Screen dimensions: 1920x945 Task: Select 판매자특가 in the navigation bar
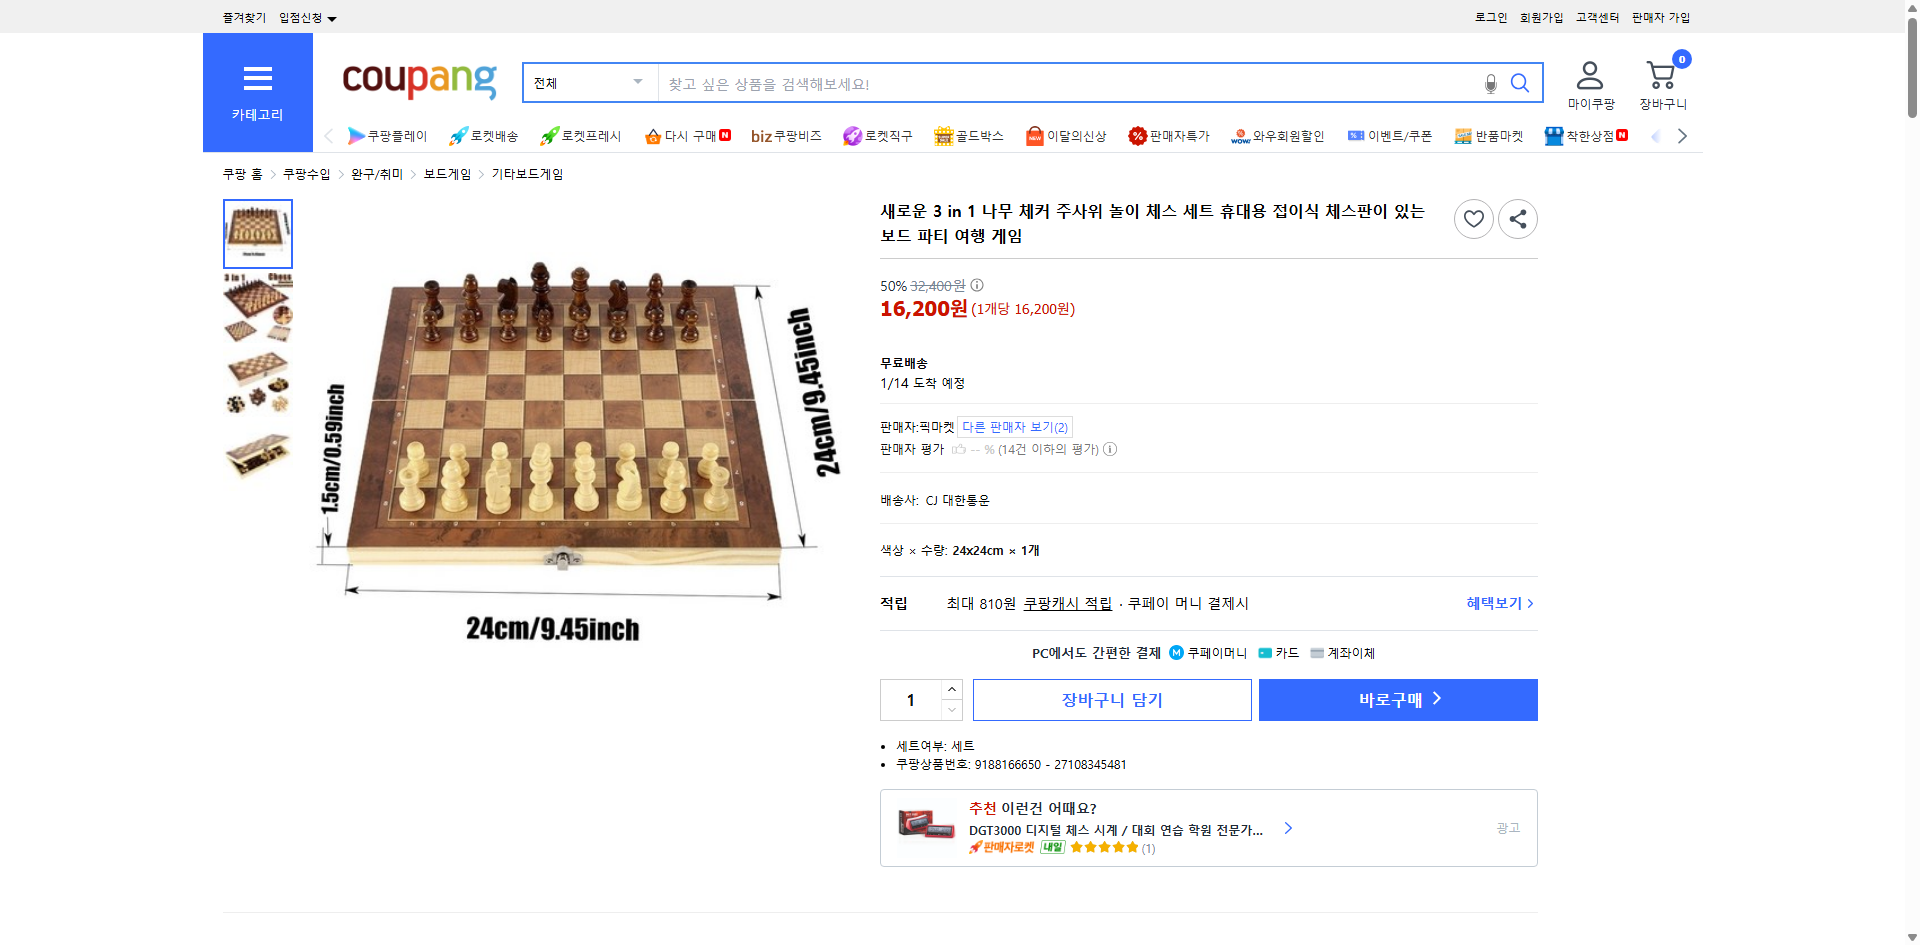click(x=1170, y=135)
